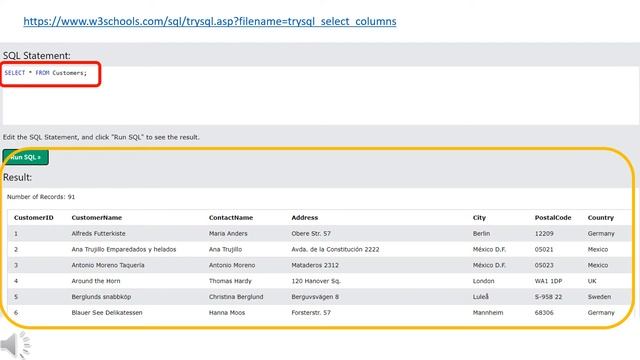
Task: Click the 'London' city cell
Action: pyautogui.click(x=483, y=281)
